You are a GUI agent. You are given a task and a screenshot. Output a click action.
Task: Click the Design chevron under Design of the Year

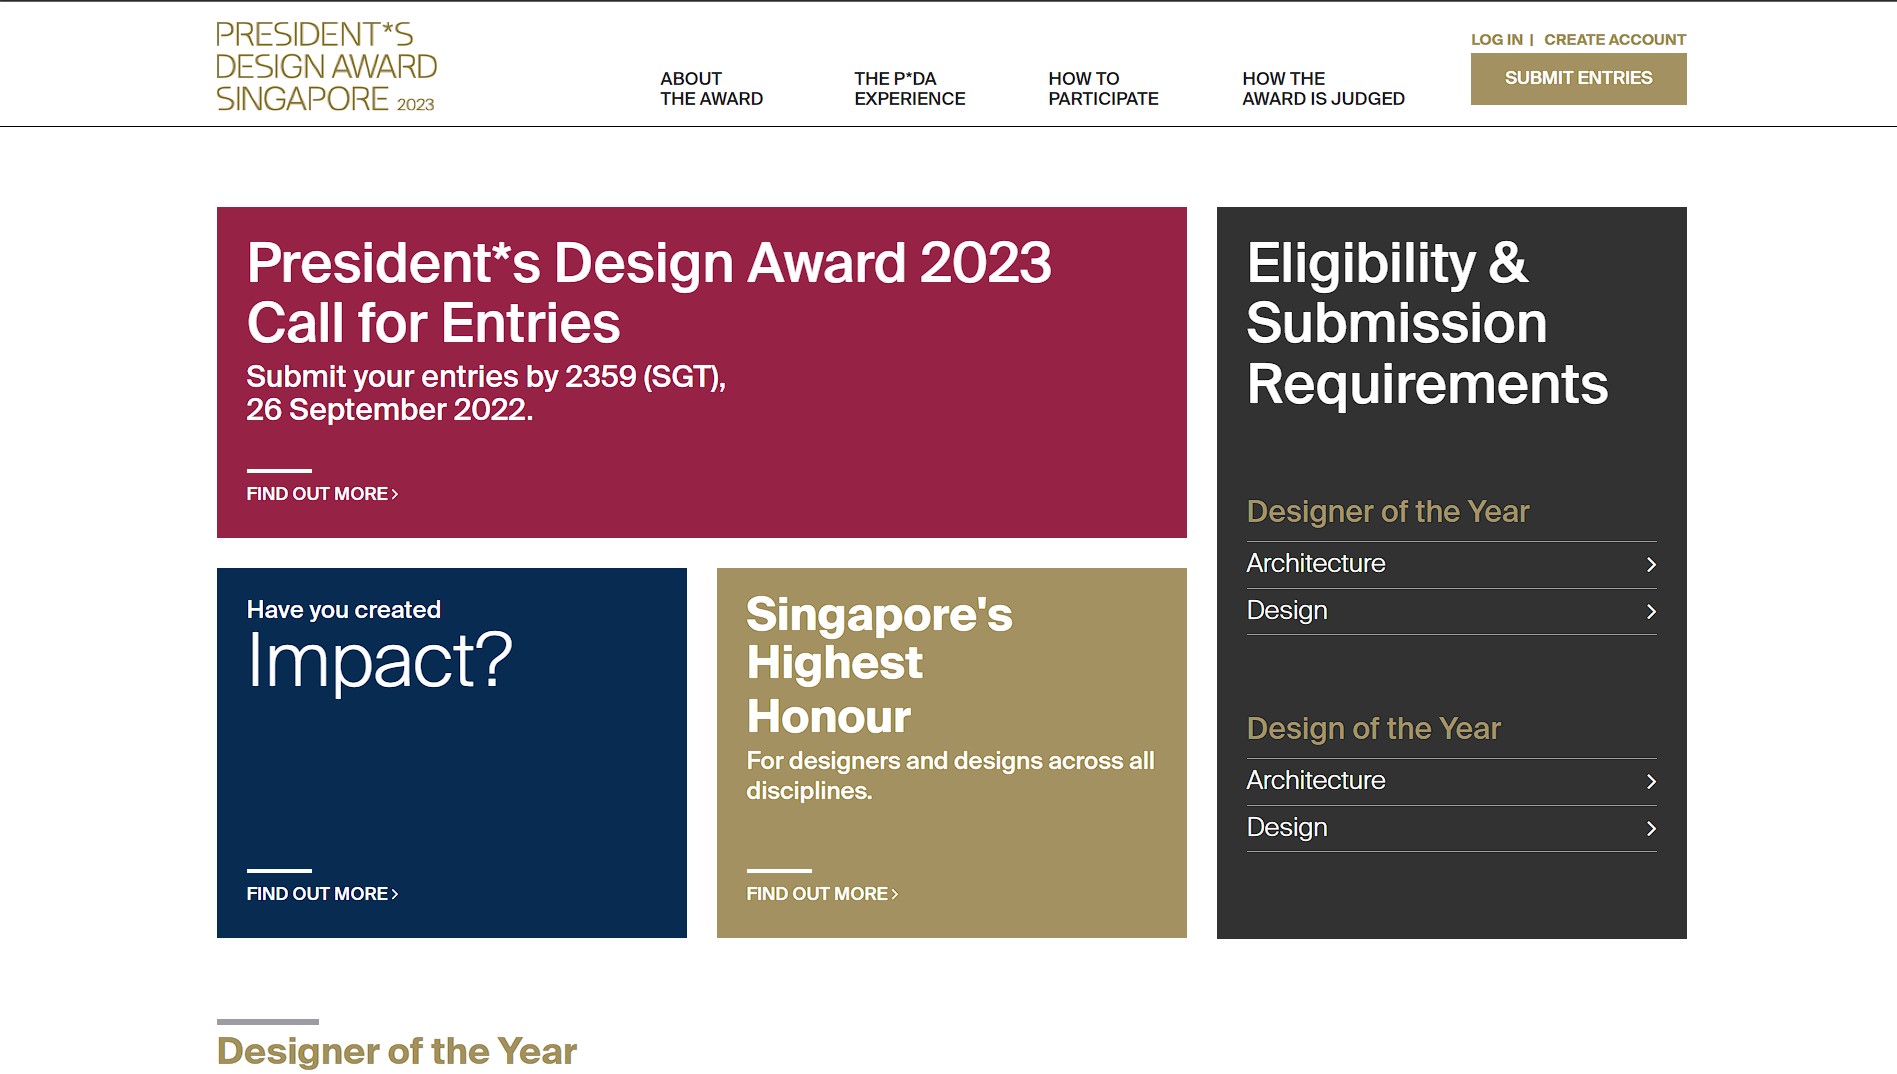[x=1651, y=829]
